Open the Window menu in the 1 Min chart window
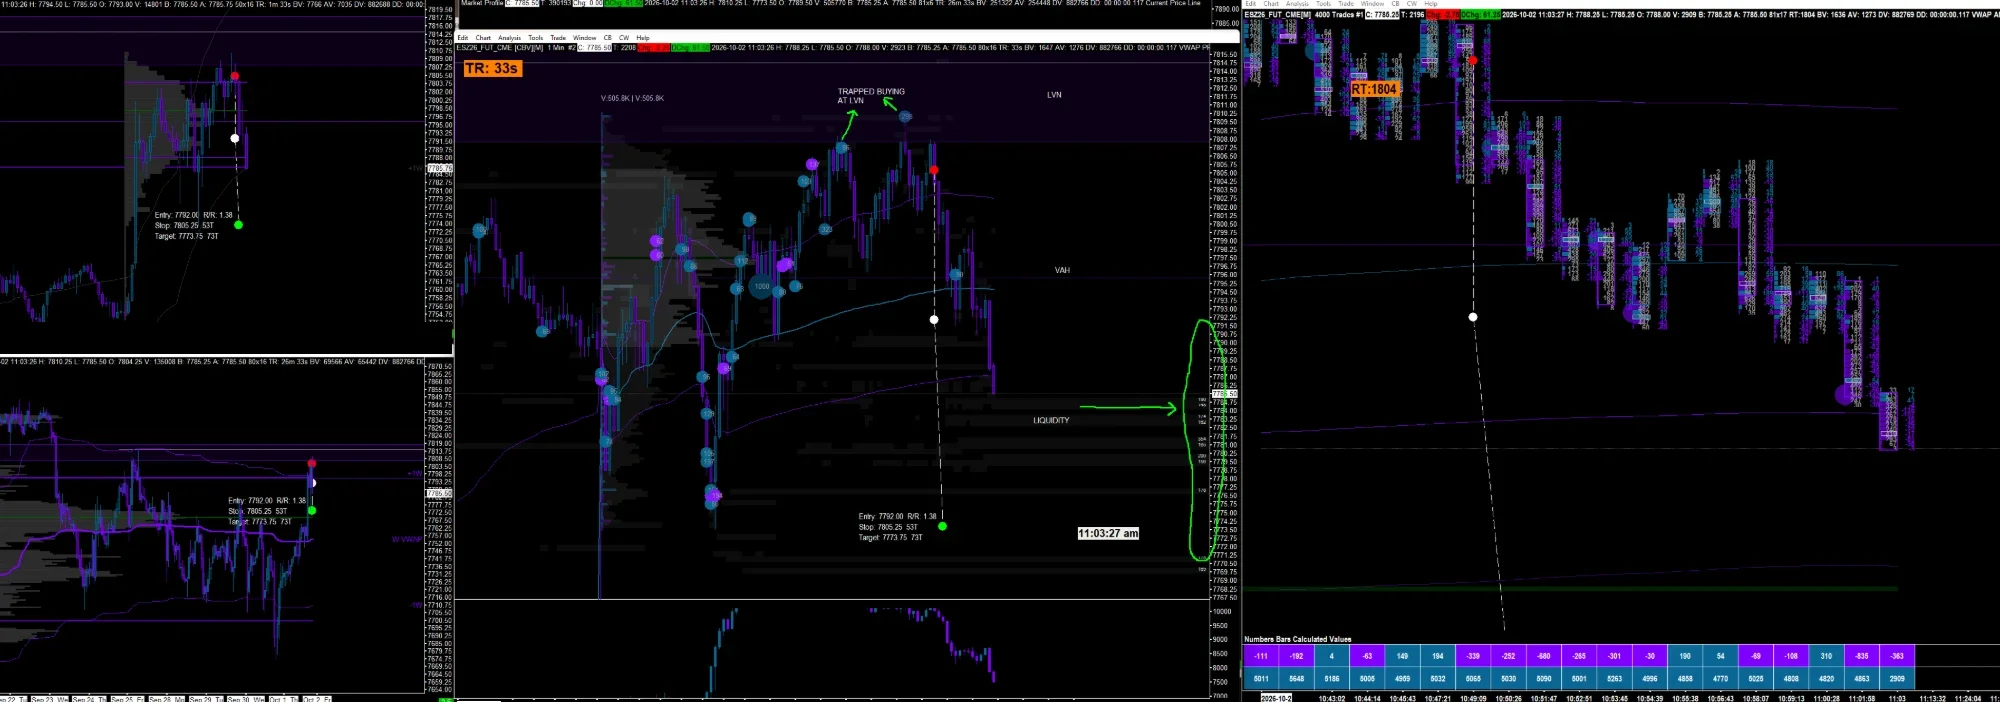2000x702 pixels. pos(584,37)
